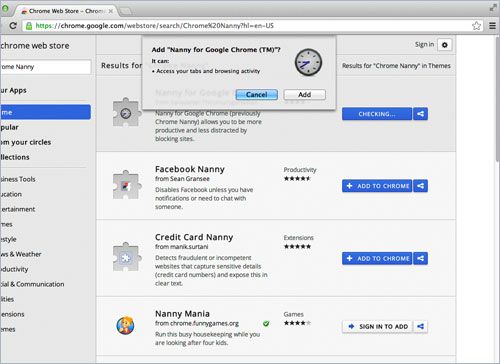500x364 pixels.
Task: Share Nanny for Google Chrome extension
Action: [x=420, y=114]
